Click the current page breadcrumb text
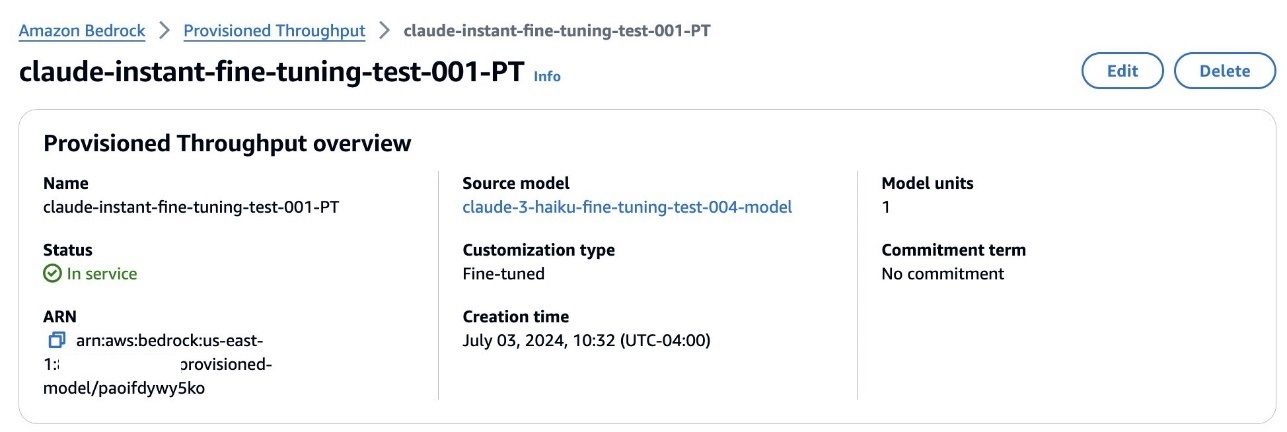Viewport: 1287px width, 432px height. point(556,31)
